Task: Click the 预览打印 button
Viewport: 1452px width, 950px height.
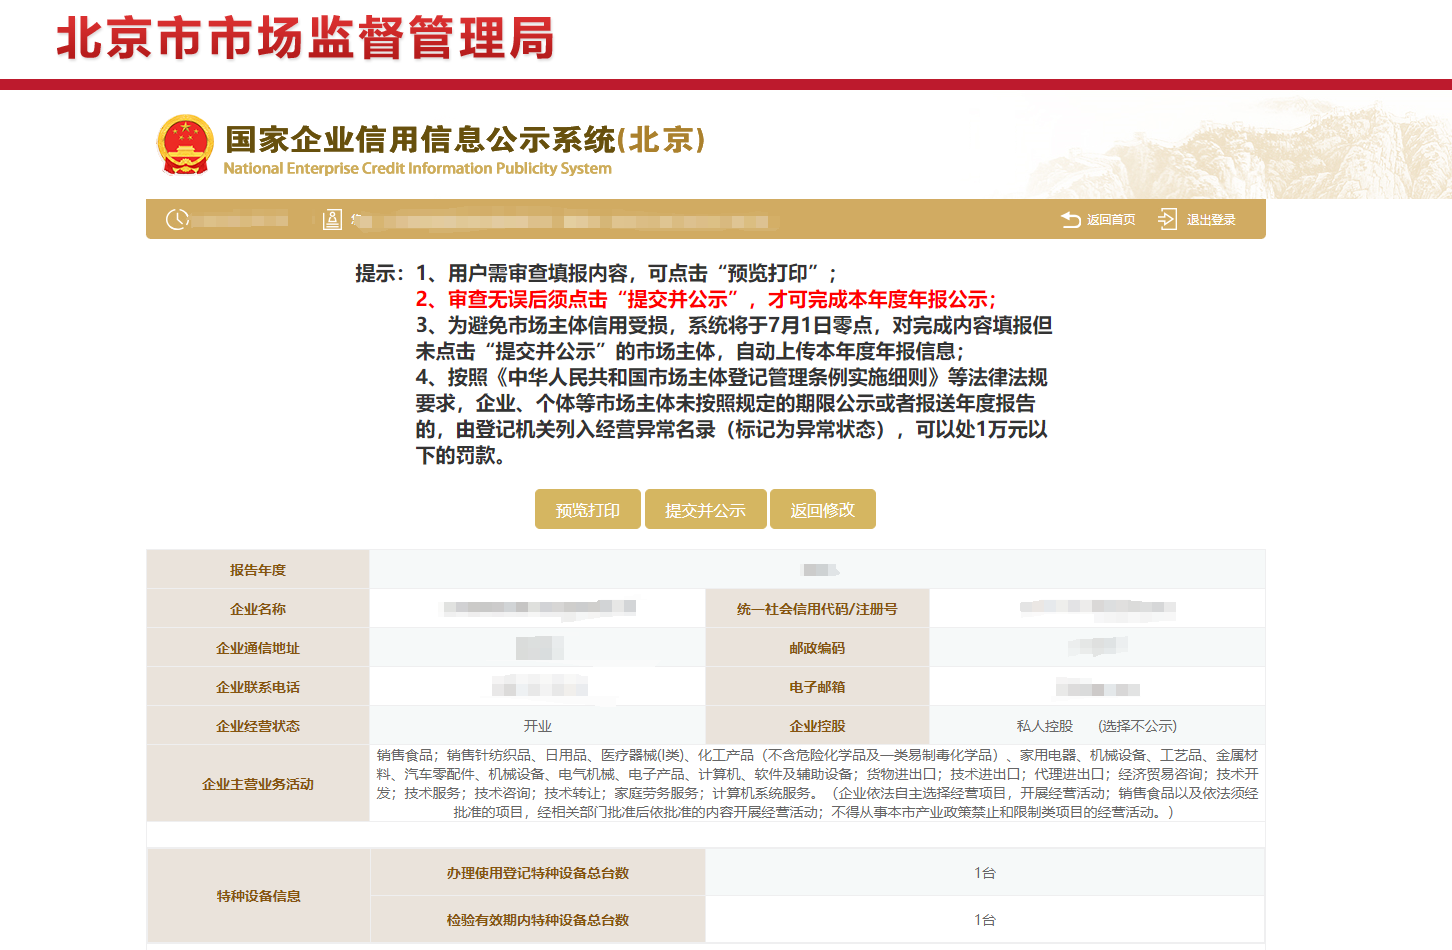Action: coord(588,509)
